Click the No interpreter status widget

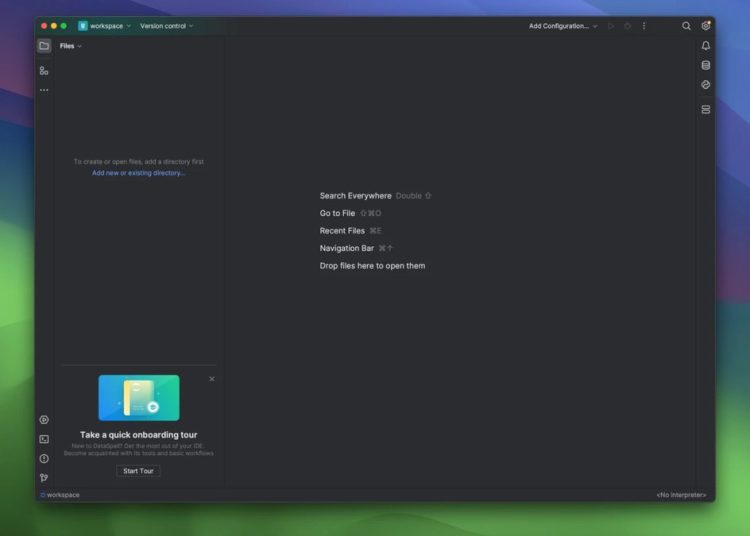[681, 495]
